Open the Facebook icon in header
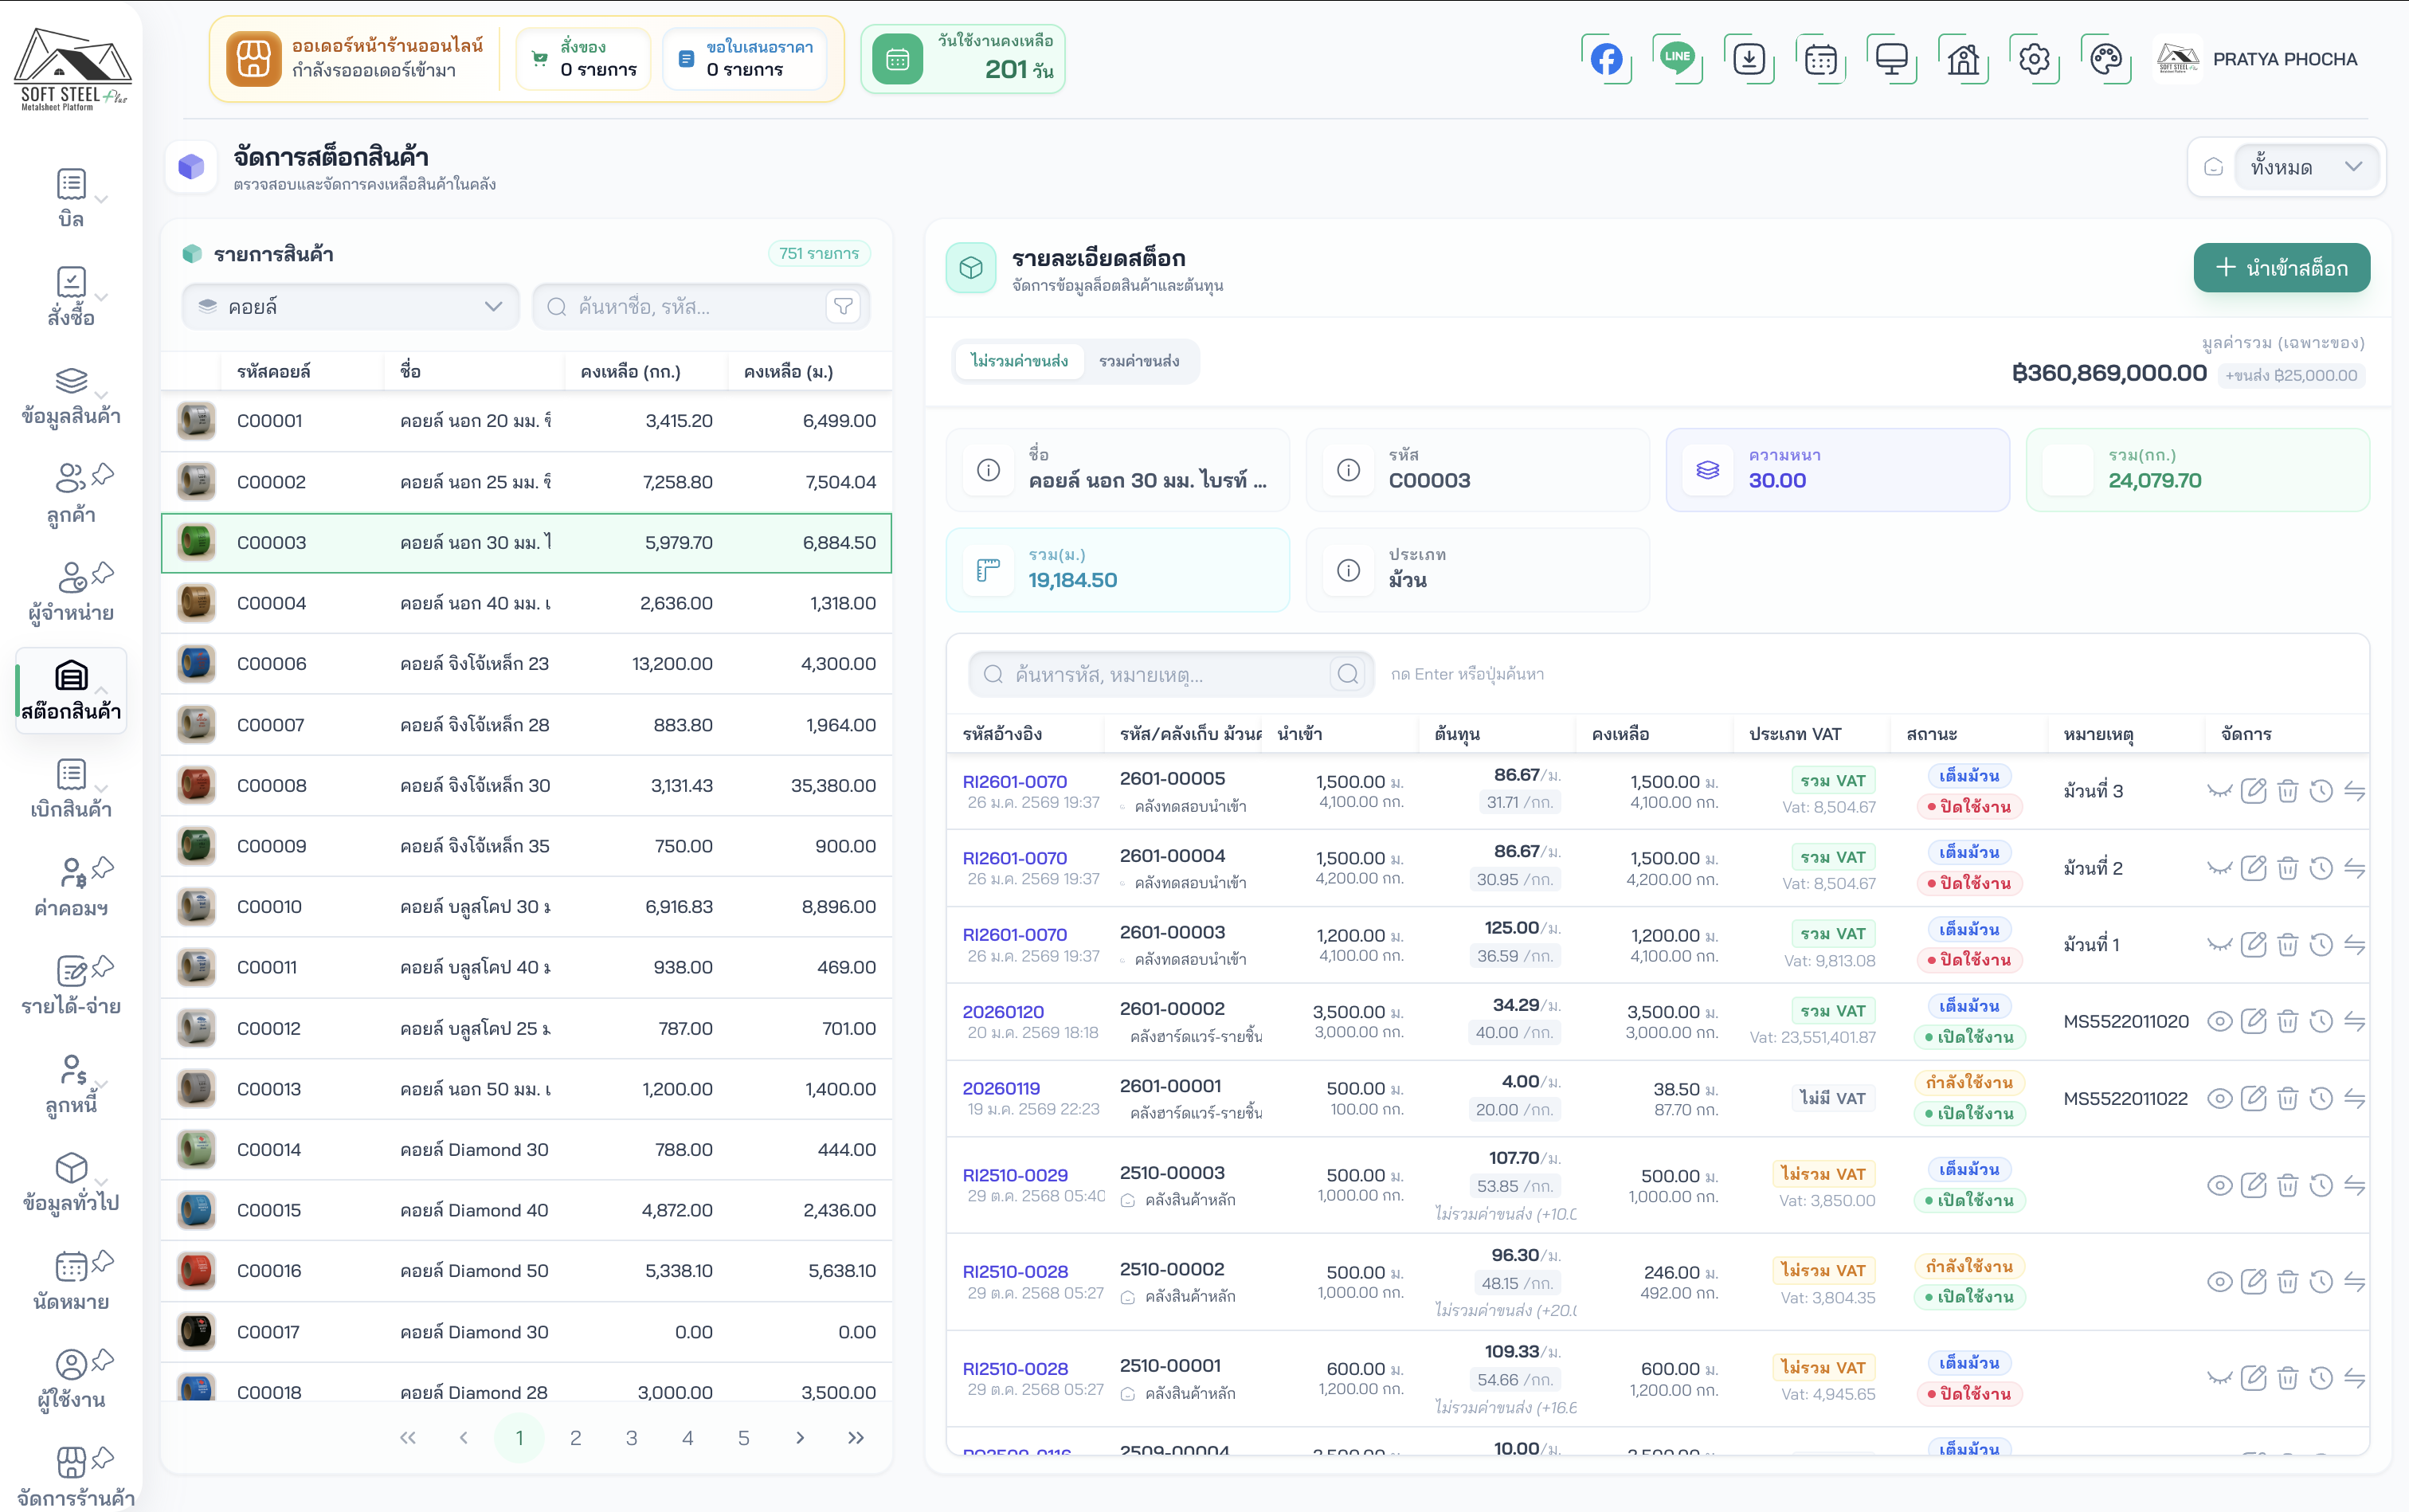 pyautogui.click(x=1606, y=59)
